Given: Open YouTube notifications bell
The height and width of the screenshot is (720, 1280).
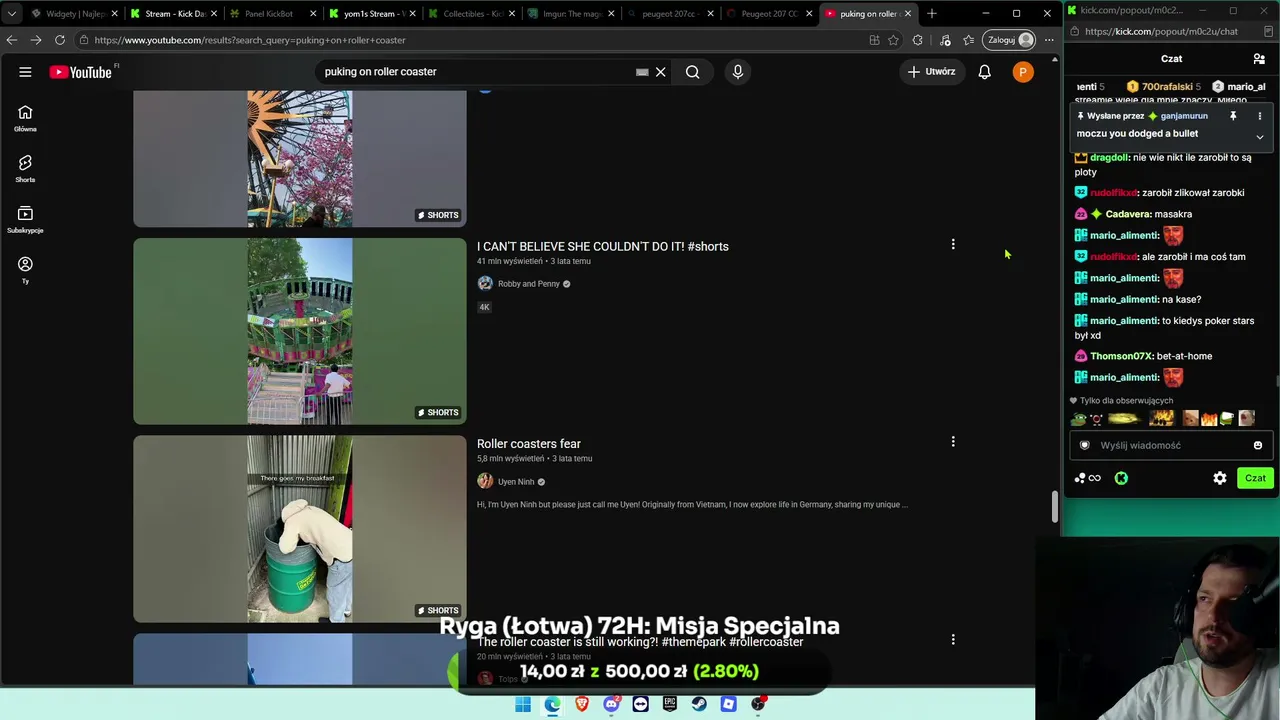Looking at the screenshot, I should click(984, 72).
